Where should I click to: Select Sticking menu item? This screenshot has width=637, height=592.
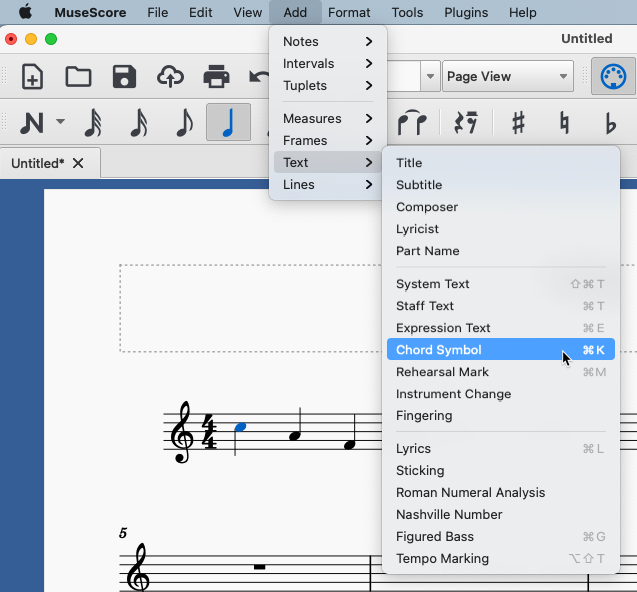tap(500, 470)
